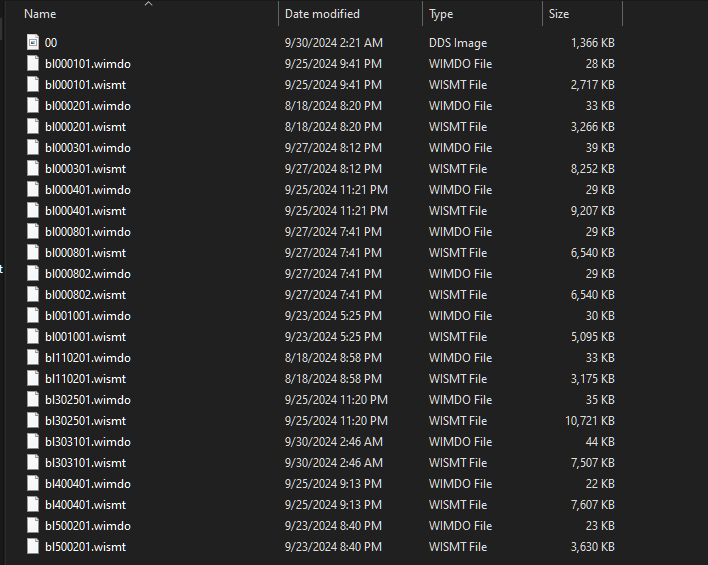Select file name bl110201.wismt

85,379
